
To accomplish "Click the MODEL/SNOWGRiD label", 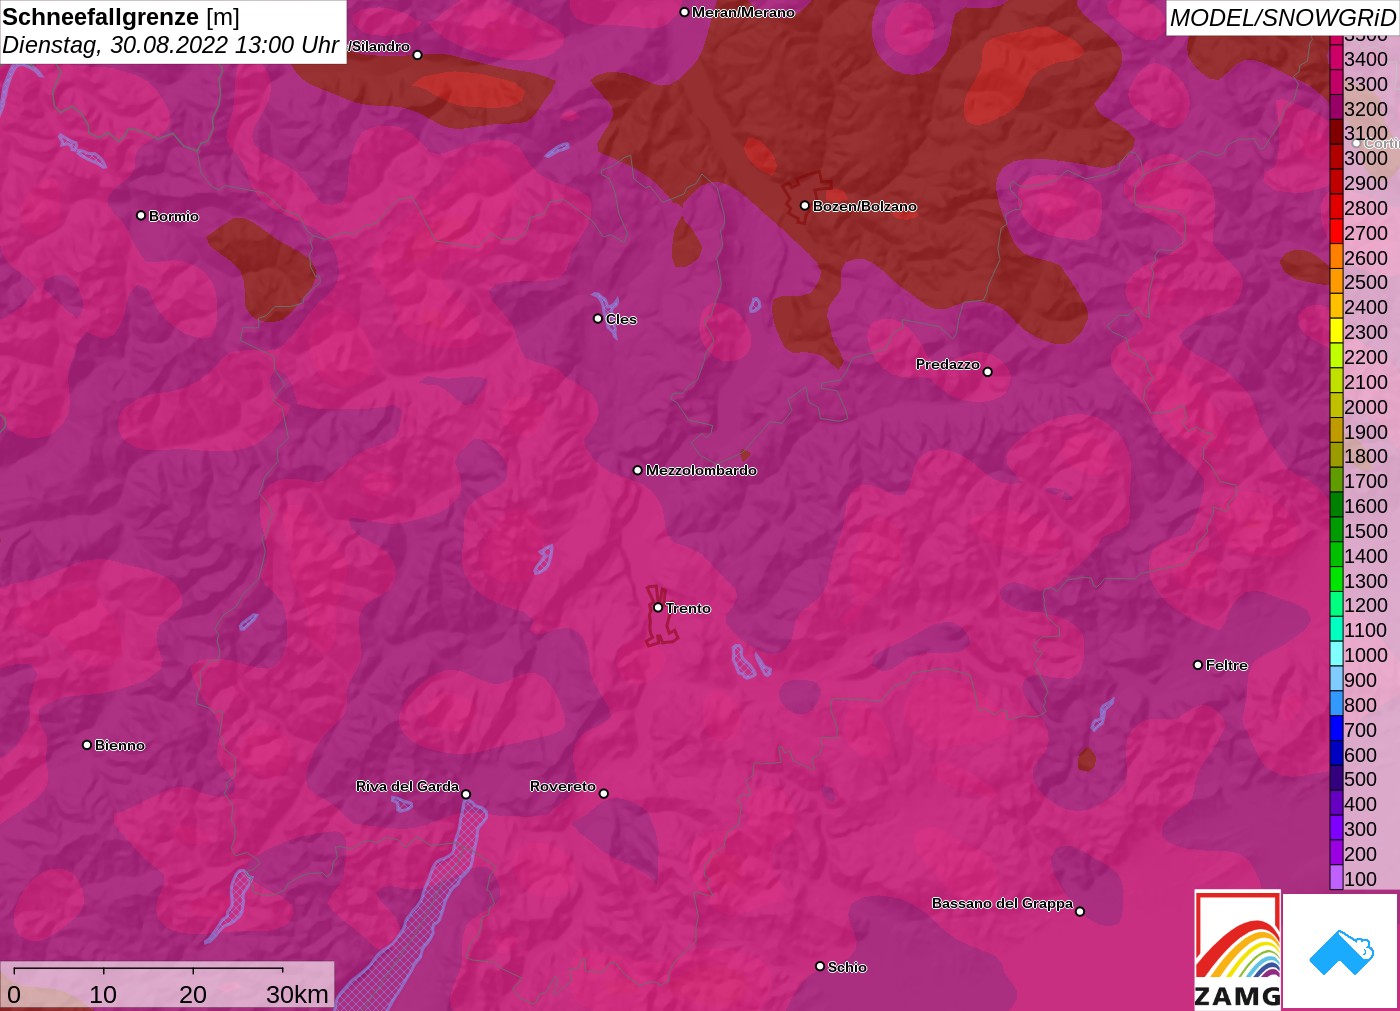I will pyautogui.click(x=1282, y=18).
